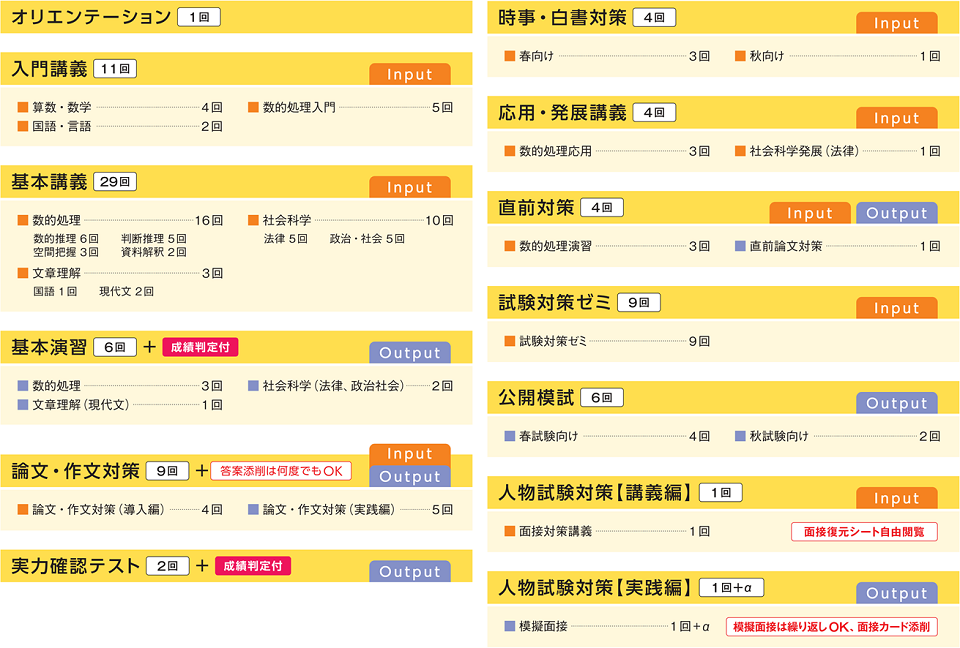Click the blue square beside 模擬面接
Viewport: 960px width, 648px height.
click(x=510, y=627)
